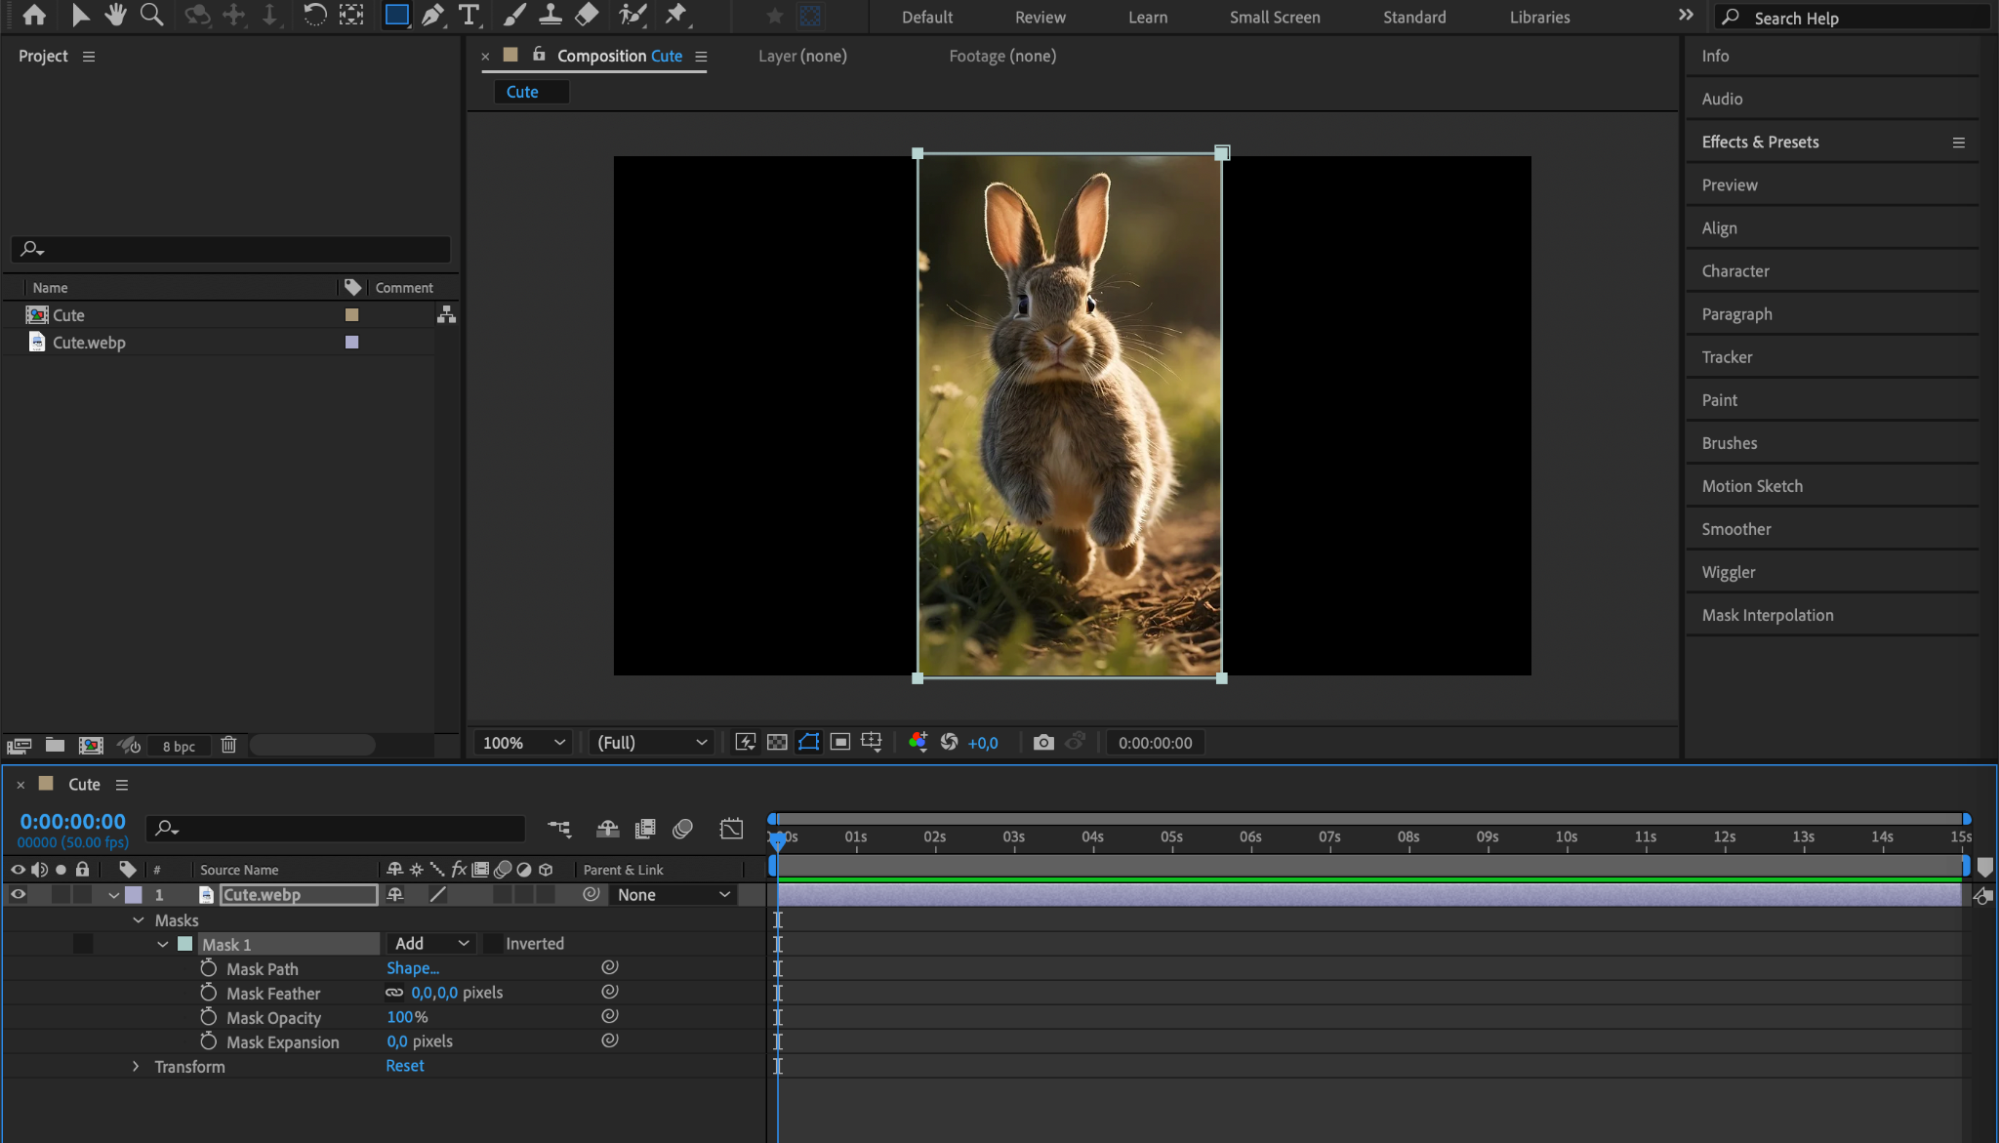Pick the Clone Stamp tool
This screenshot has width=1999, height=1143.
coord(550,15)
